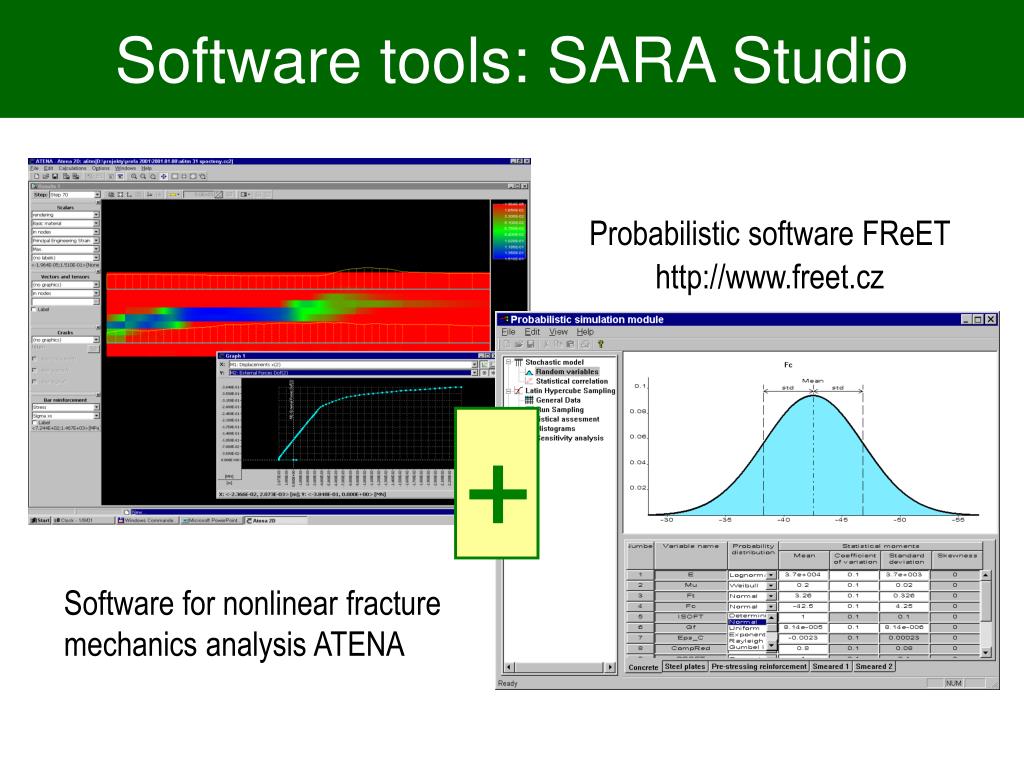Click the Windows Start button in taskbar
1024x768 pixels.
point(40,520)
